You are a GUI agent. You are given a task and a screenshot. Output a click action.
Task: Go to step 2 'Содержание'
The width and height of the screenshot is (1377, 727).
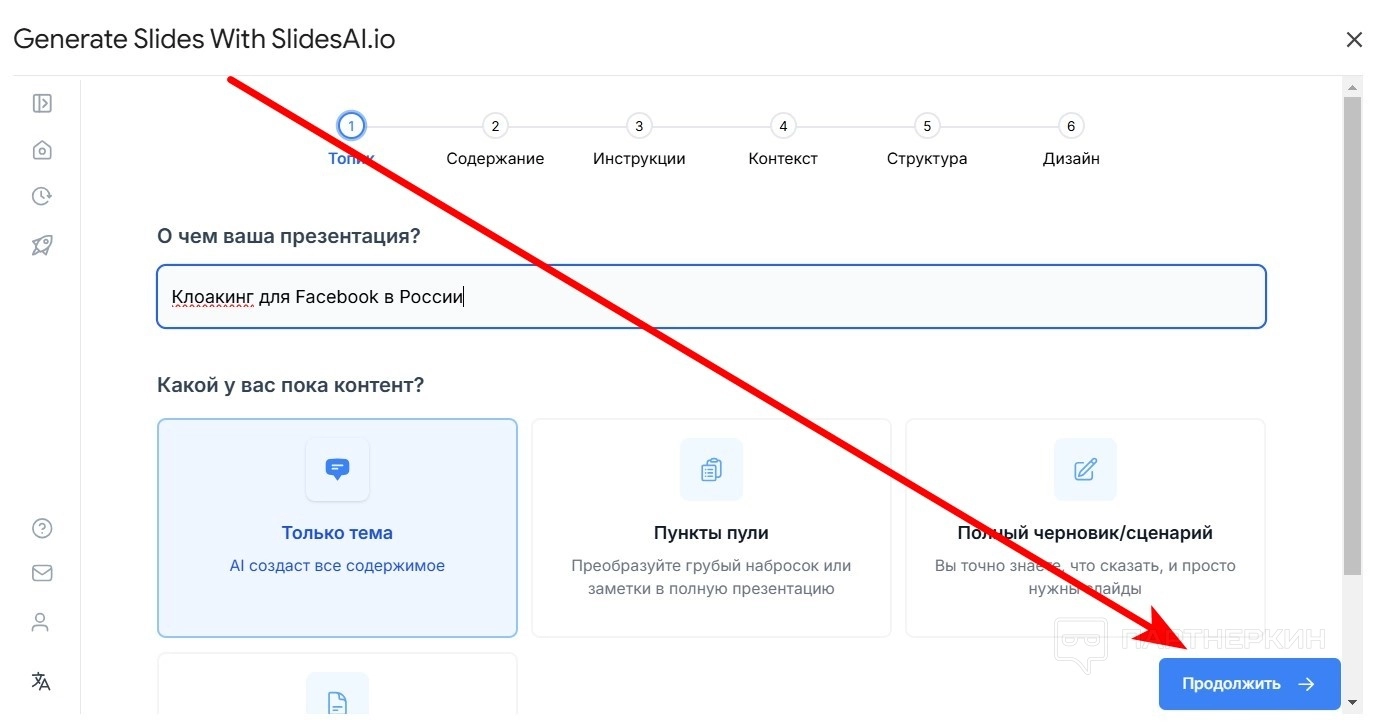[x=495, y=126]
